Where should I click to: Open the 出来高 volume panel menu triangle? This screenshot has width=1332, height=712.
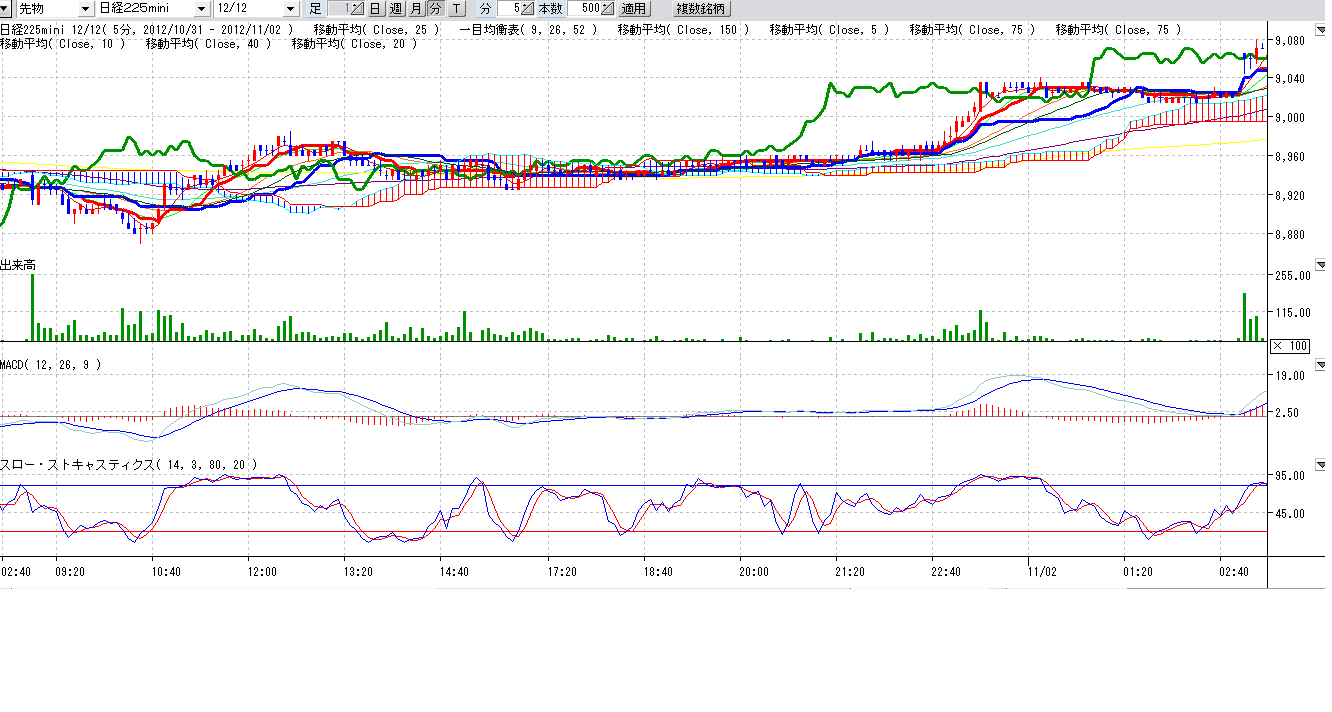point(1319,264)
